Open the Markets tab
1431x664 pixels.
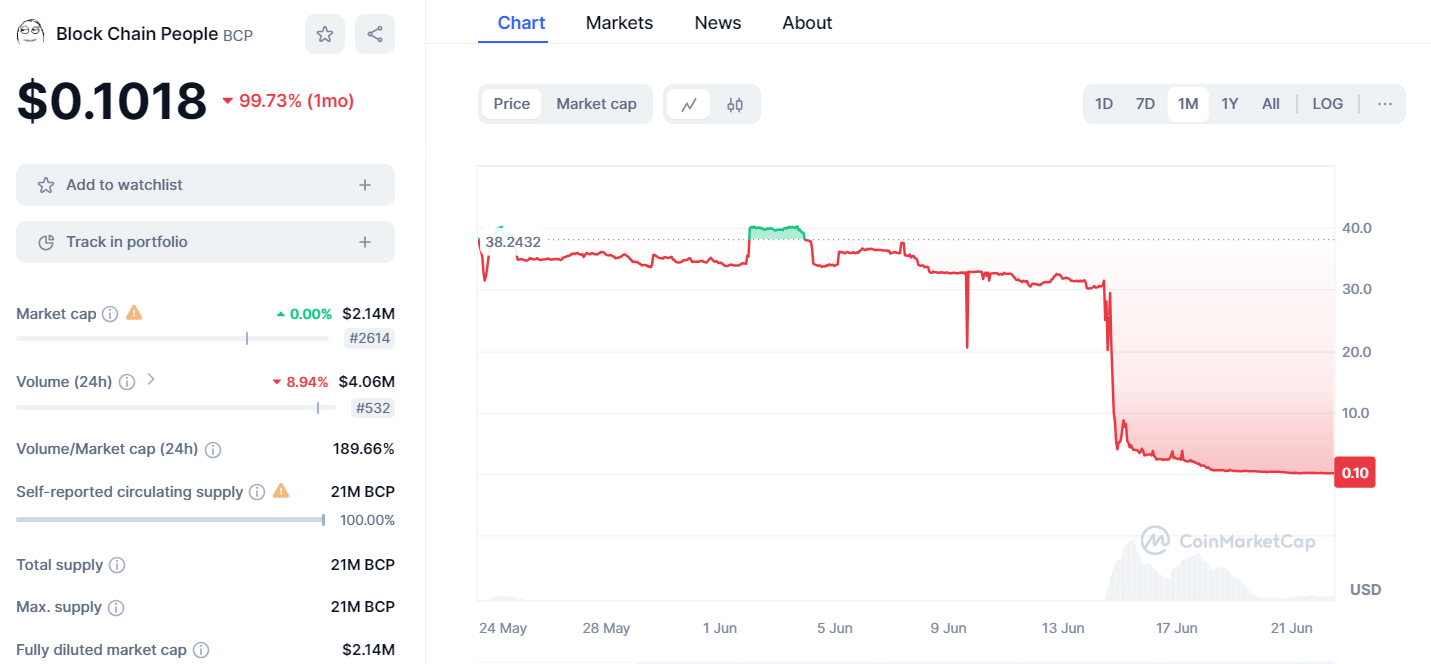619,23
